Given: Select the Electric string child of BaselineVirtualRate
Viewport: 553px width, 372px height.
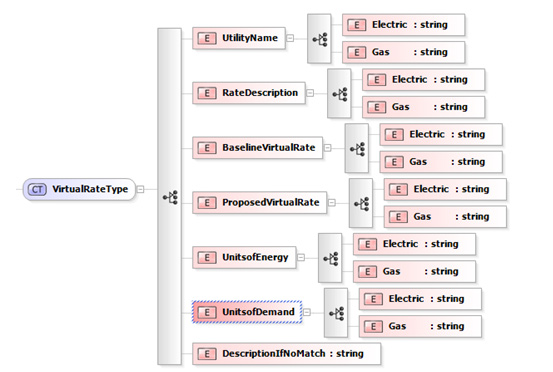Looking at the screenshot, I should 441,134.
